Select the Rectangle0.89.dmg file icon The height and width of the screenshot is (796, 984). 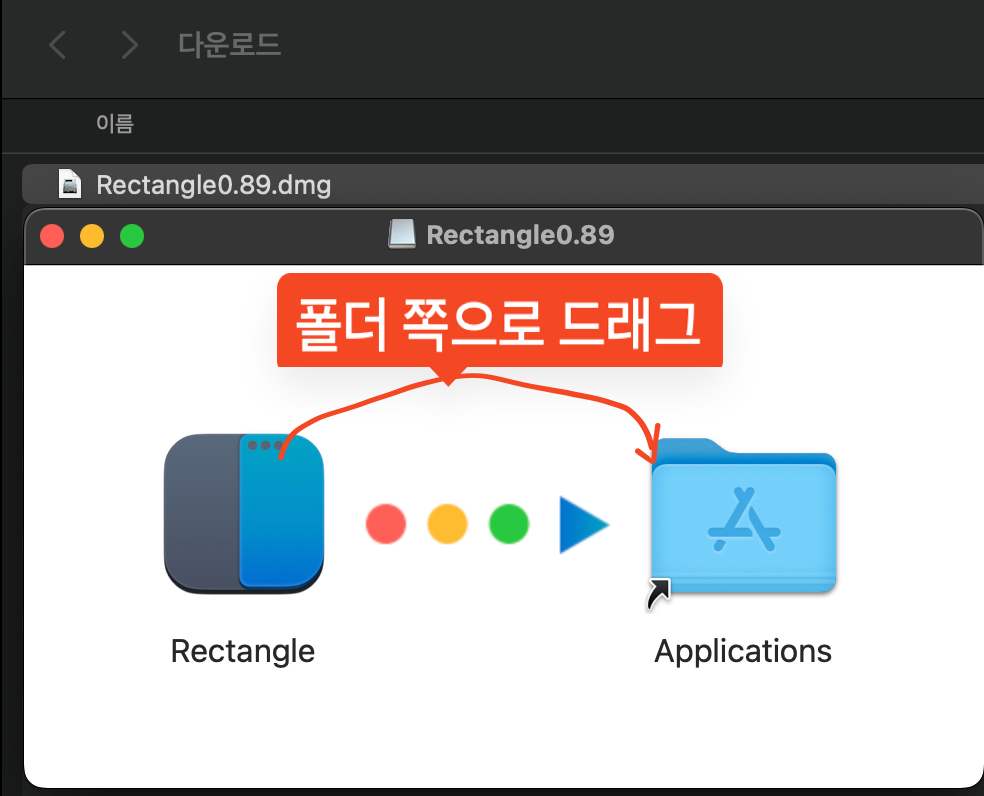pos(70,185)
